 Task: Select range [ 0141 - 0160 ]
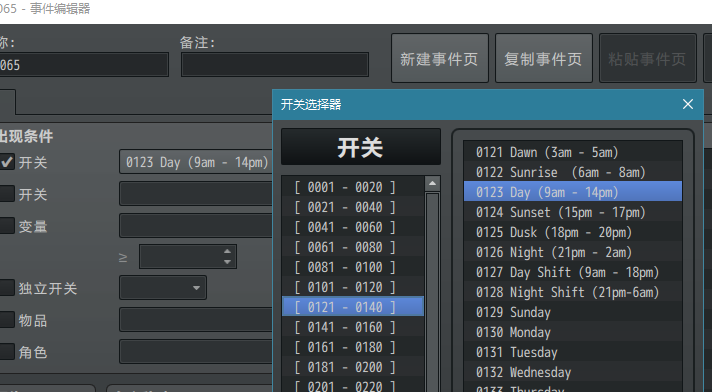pos(353,327)
